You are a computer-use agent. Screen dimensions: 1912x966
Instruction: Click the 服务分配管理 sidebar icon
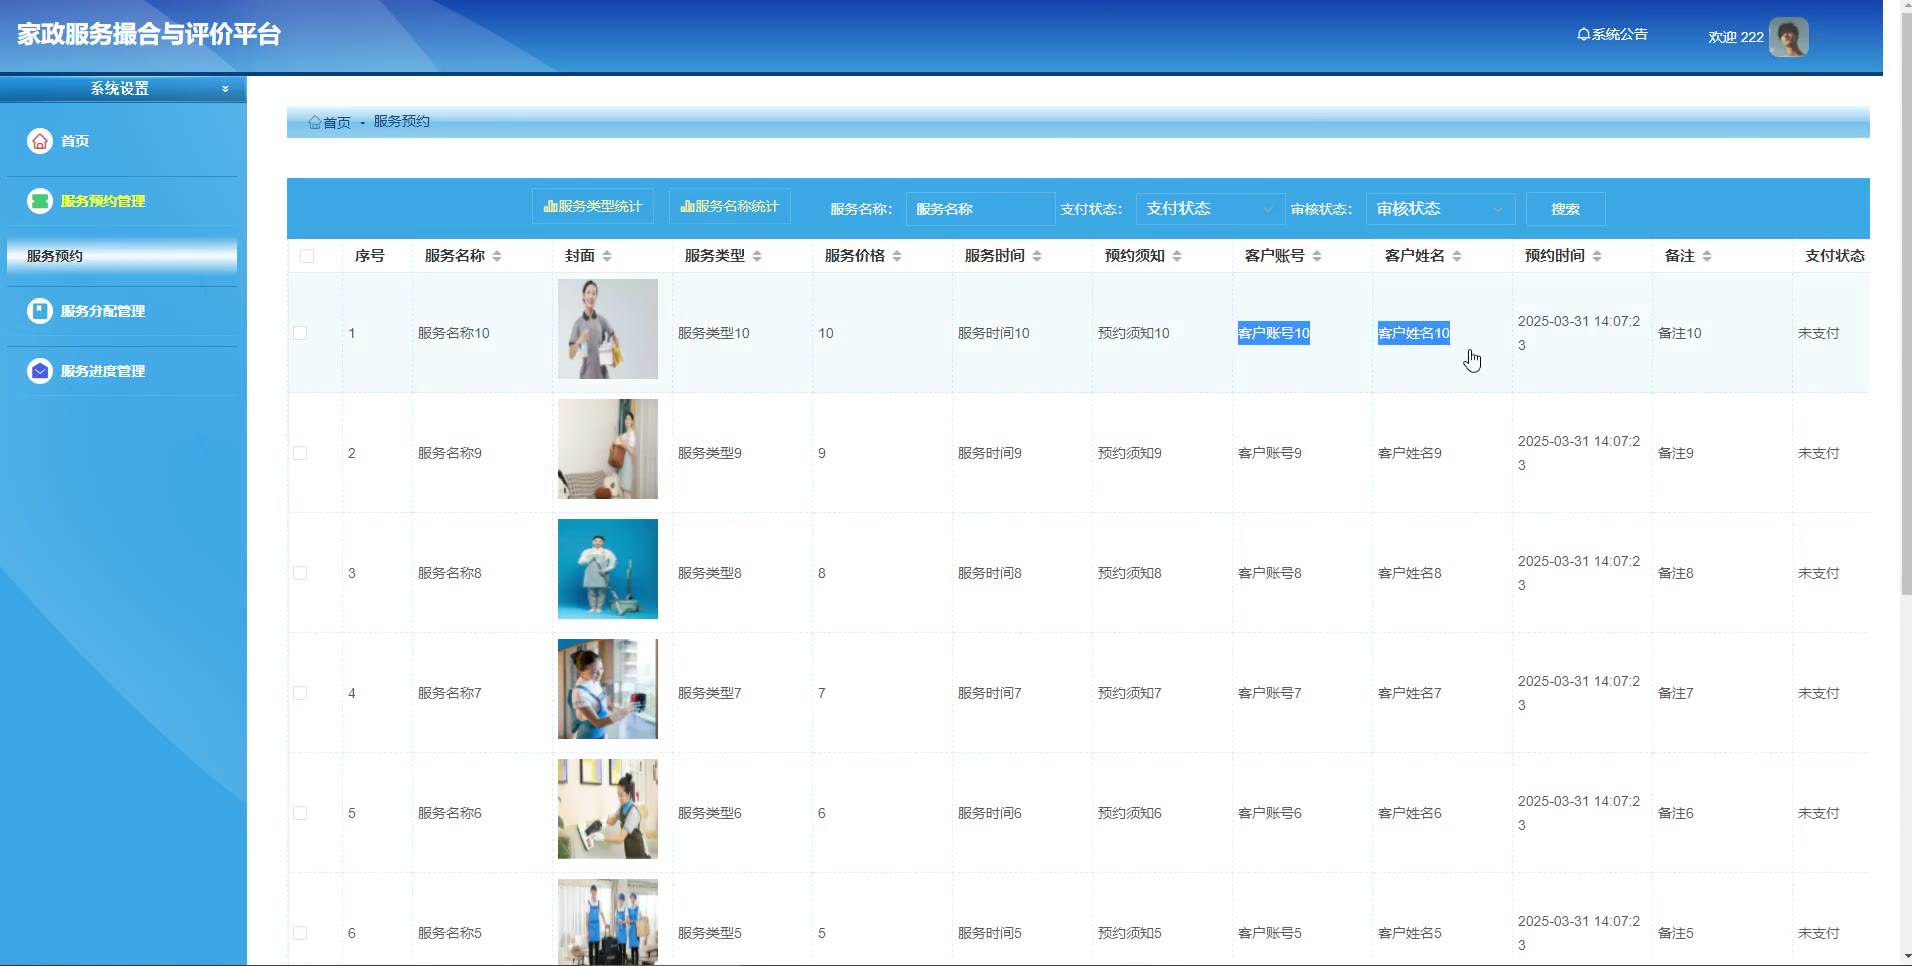coord(39,311)
